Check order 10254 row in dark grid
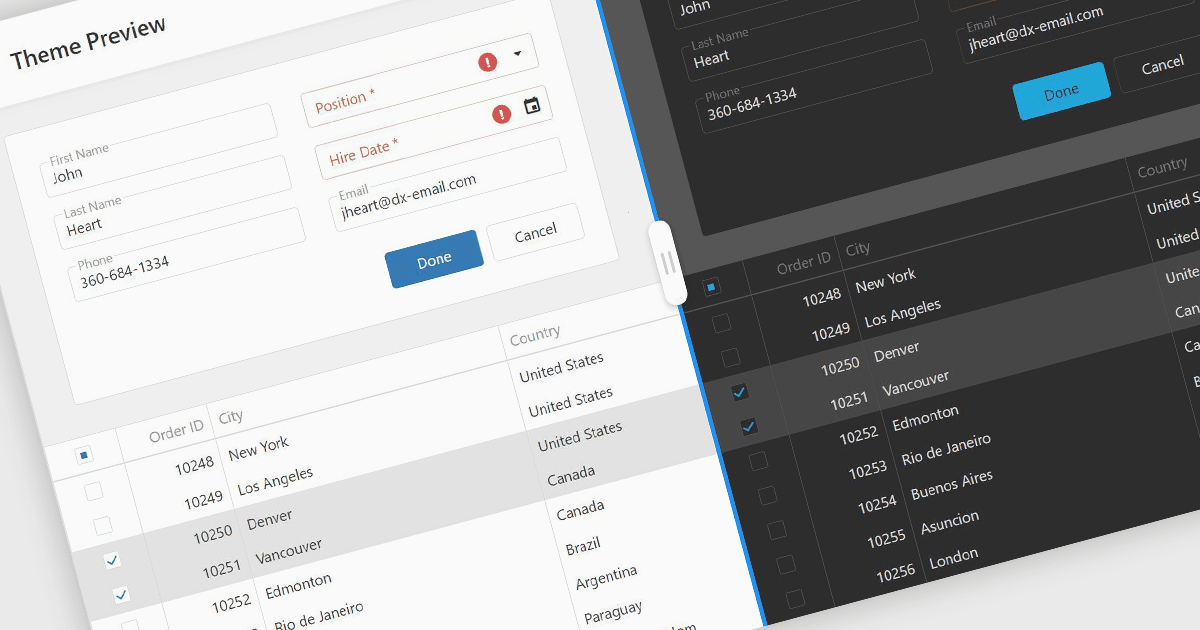 pos(776,530)
